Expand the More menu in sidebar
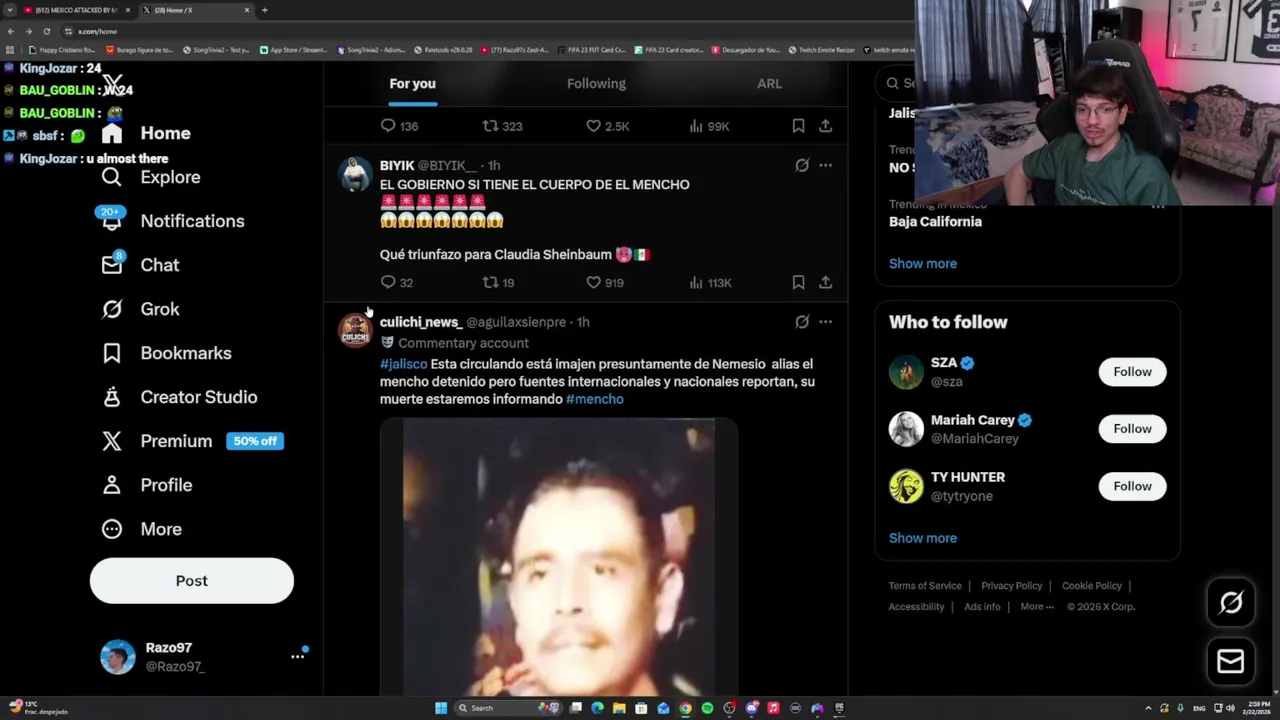Image resolution: width=1280 pixels, height=720 pixels. [x=141, y=529]
